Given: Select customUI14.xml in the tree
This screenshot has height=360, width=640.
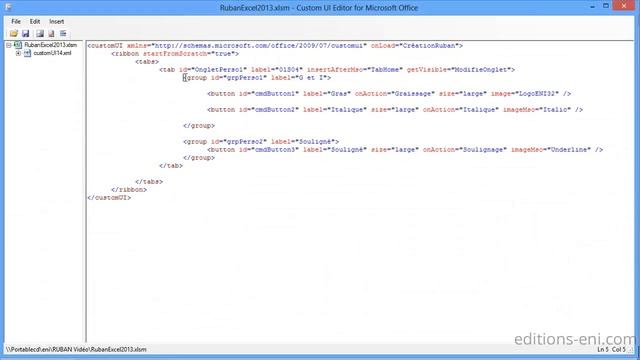Looking at the screenshot, I should [x=52, y=53].
